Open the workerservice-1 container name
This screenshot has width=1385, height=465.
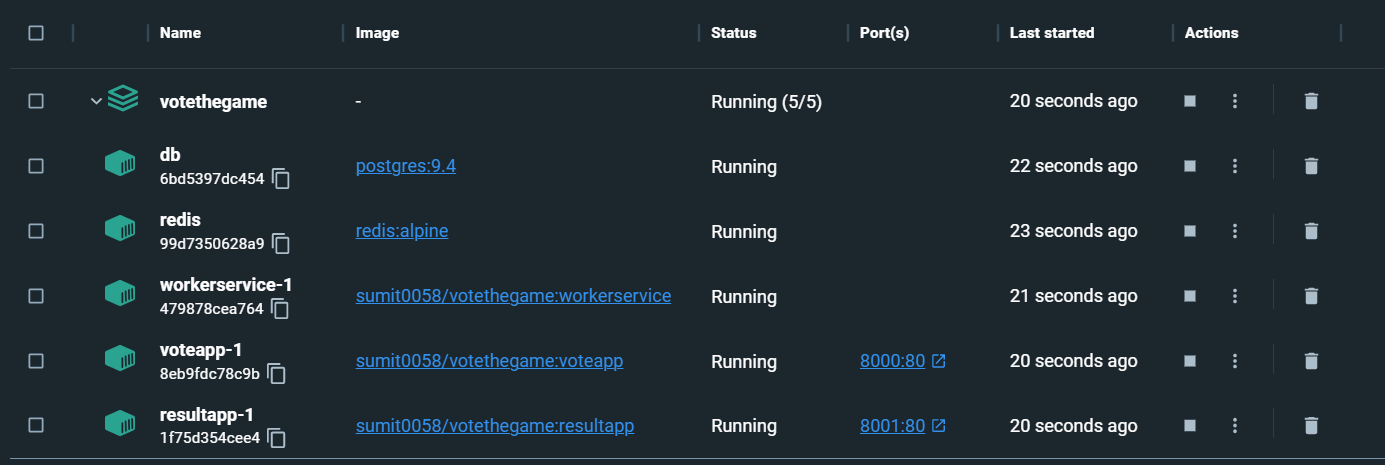pyautogui.click(x=226, y=285)
